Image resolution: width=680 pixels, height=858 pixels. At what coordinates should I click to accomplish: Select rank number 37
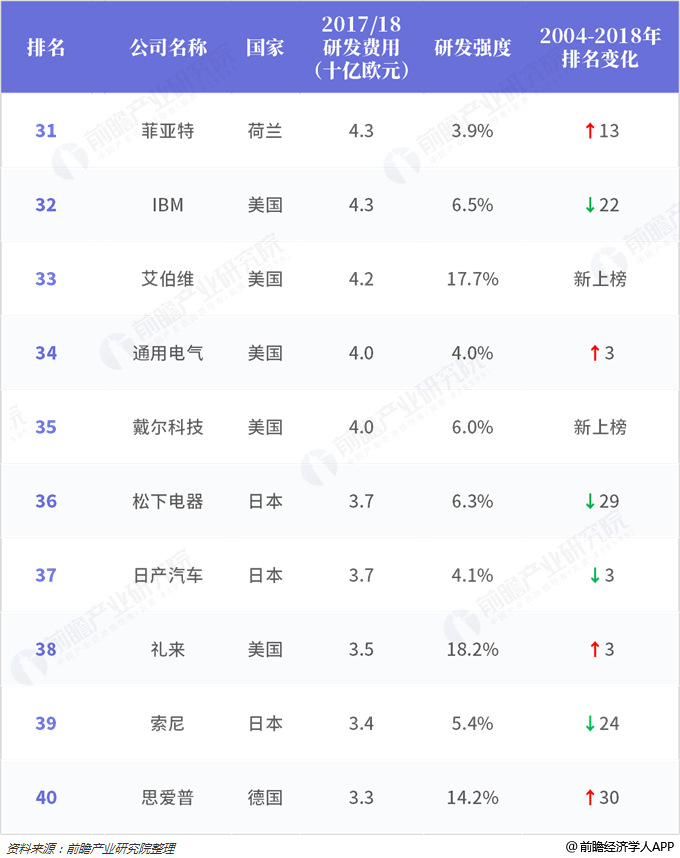(46, 575)
